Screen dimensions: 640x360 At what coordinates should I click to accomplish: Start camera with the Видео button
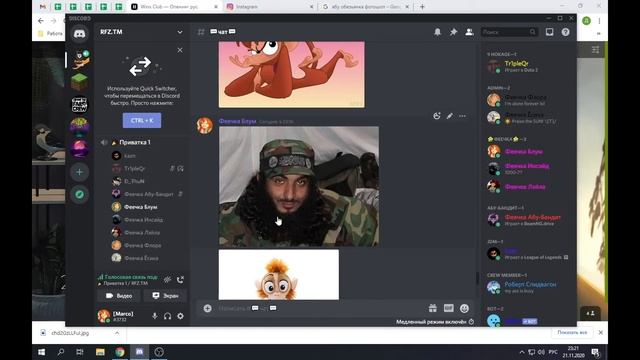pos(119,296)
